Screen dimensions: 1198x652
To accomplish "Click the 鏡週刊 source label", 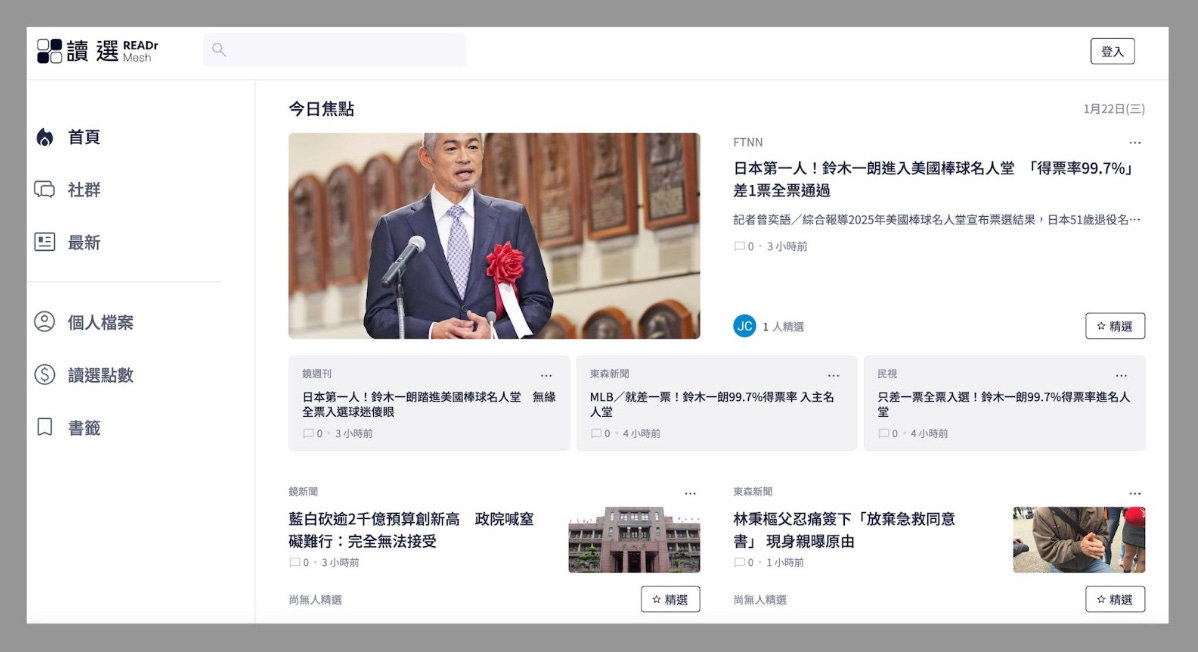I will 316,374.
